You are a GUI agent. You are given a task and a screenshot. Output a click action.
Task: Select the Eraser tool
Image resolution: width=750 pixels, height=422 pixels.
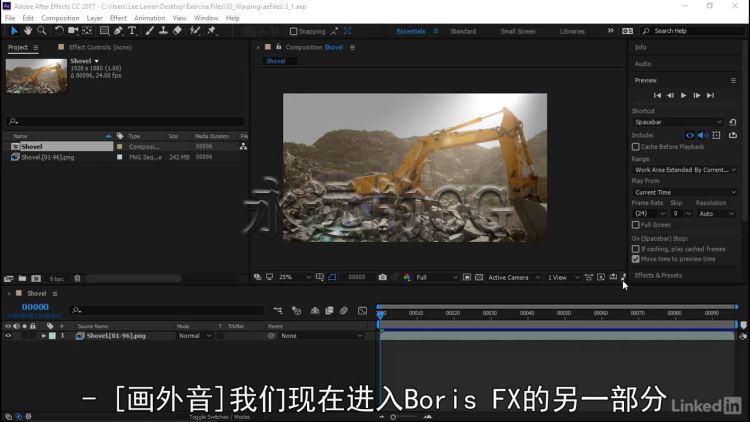pos(177,31)
